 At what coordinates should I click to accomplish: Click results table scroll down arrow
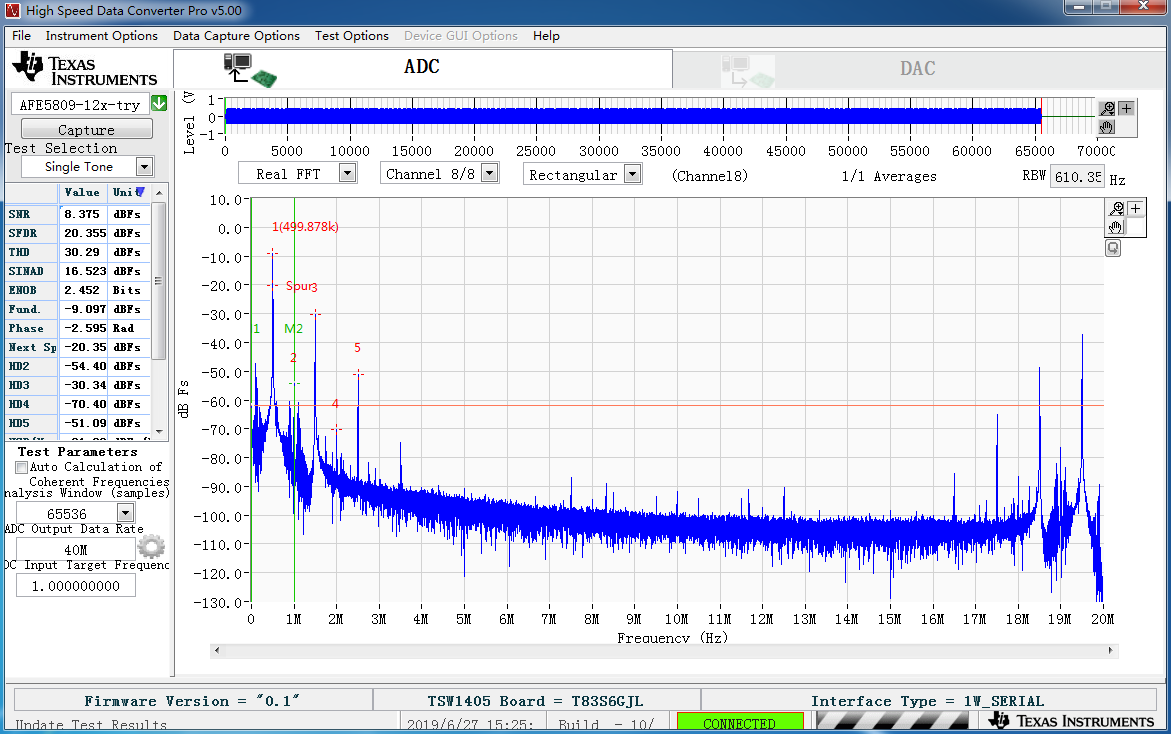(159, 431)
